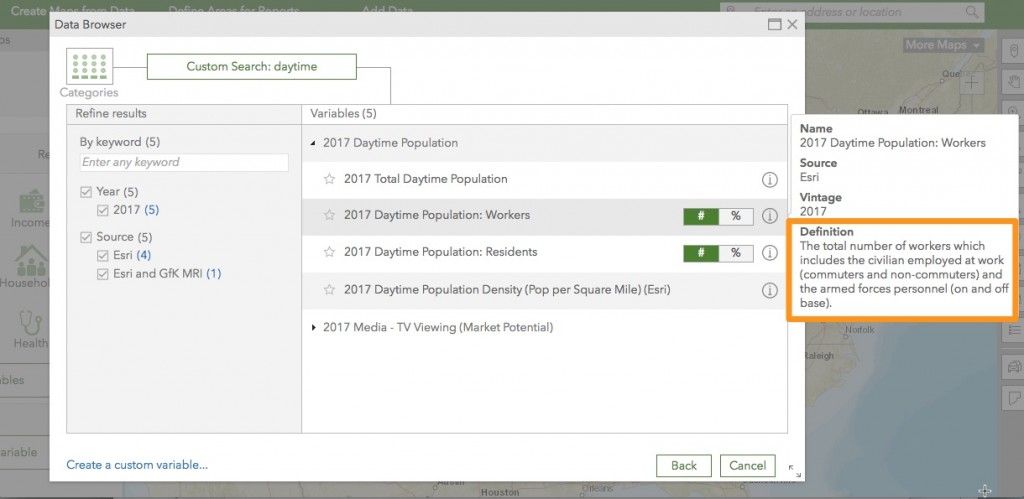Click the dialog resize corner arrows icon
This screenshot has width=1024, height=499.
tap(795, 471)
